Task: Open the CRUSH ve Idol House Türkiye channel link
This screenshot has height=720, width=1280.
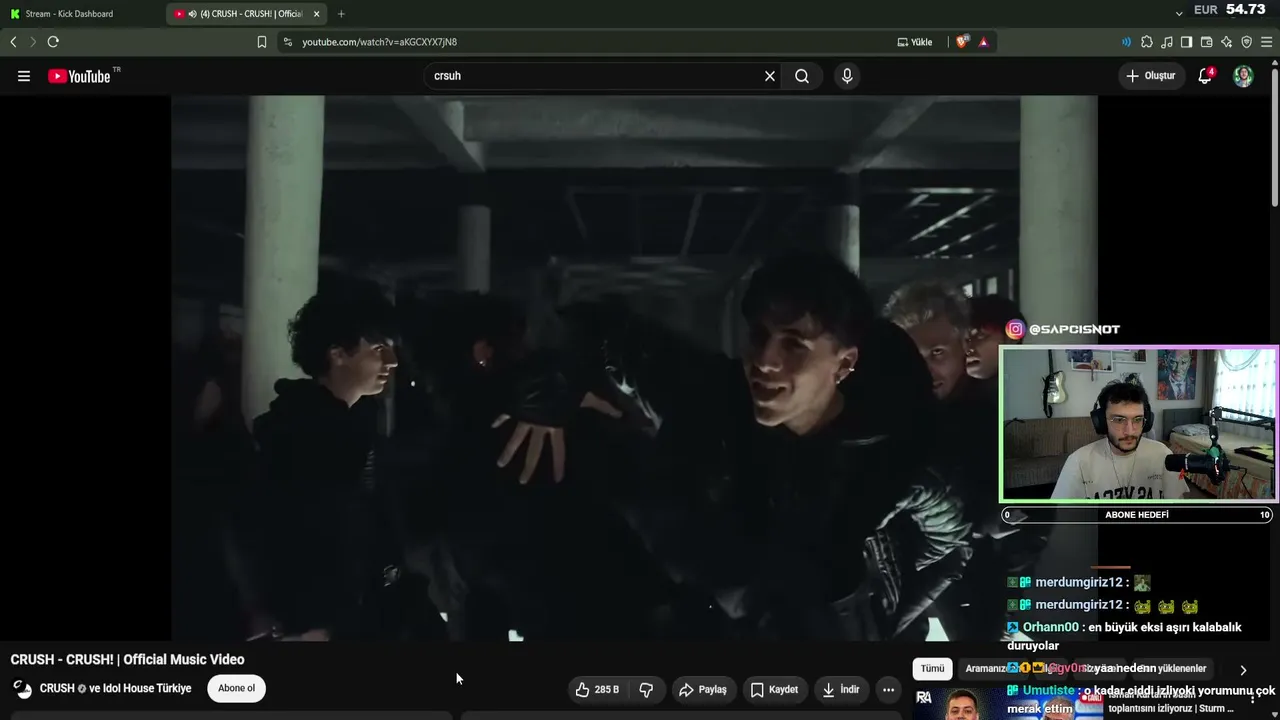Action: coord(115,688)
